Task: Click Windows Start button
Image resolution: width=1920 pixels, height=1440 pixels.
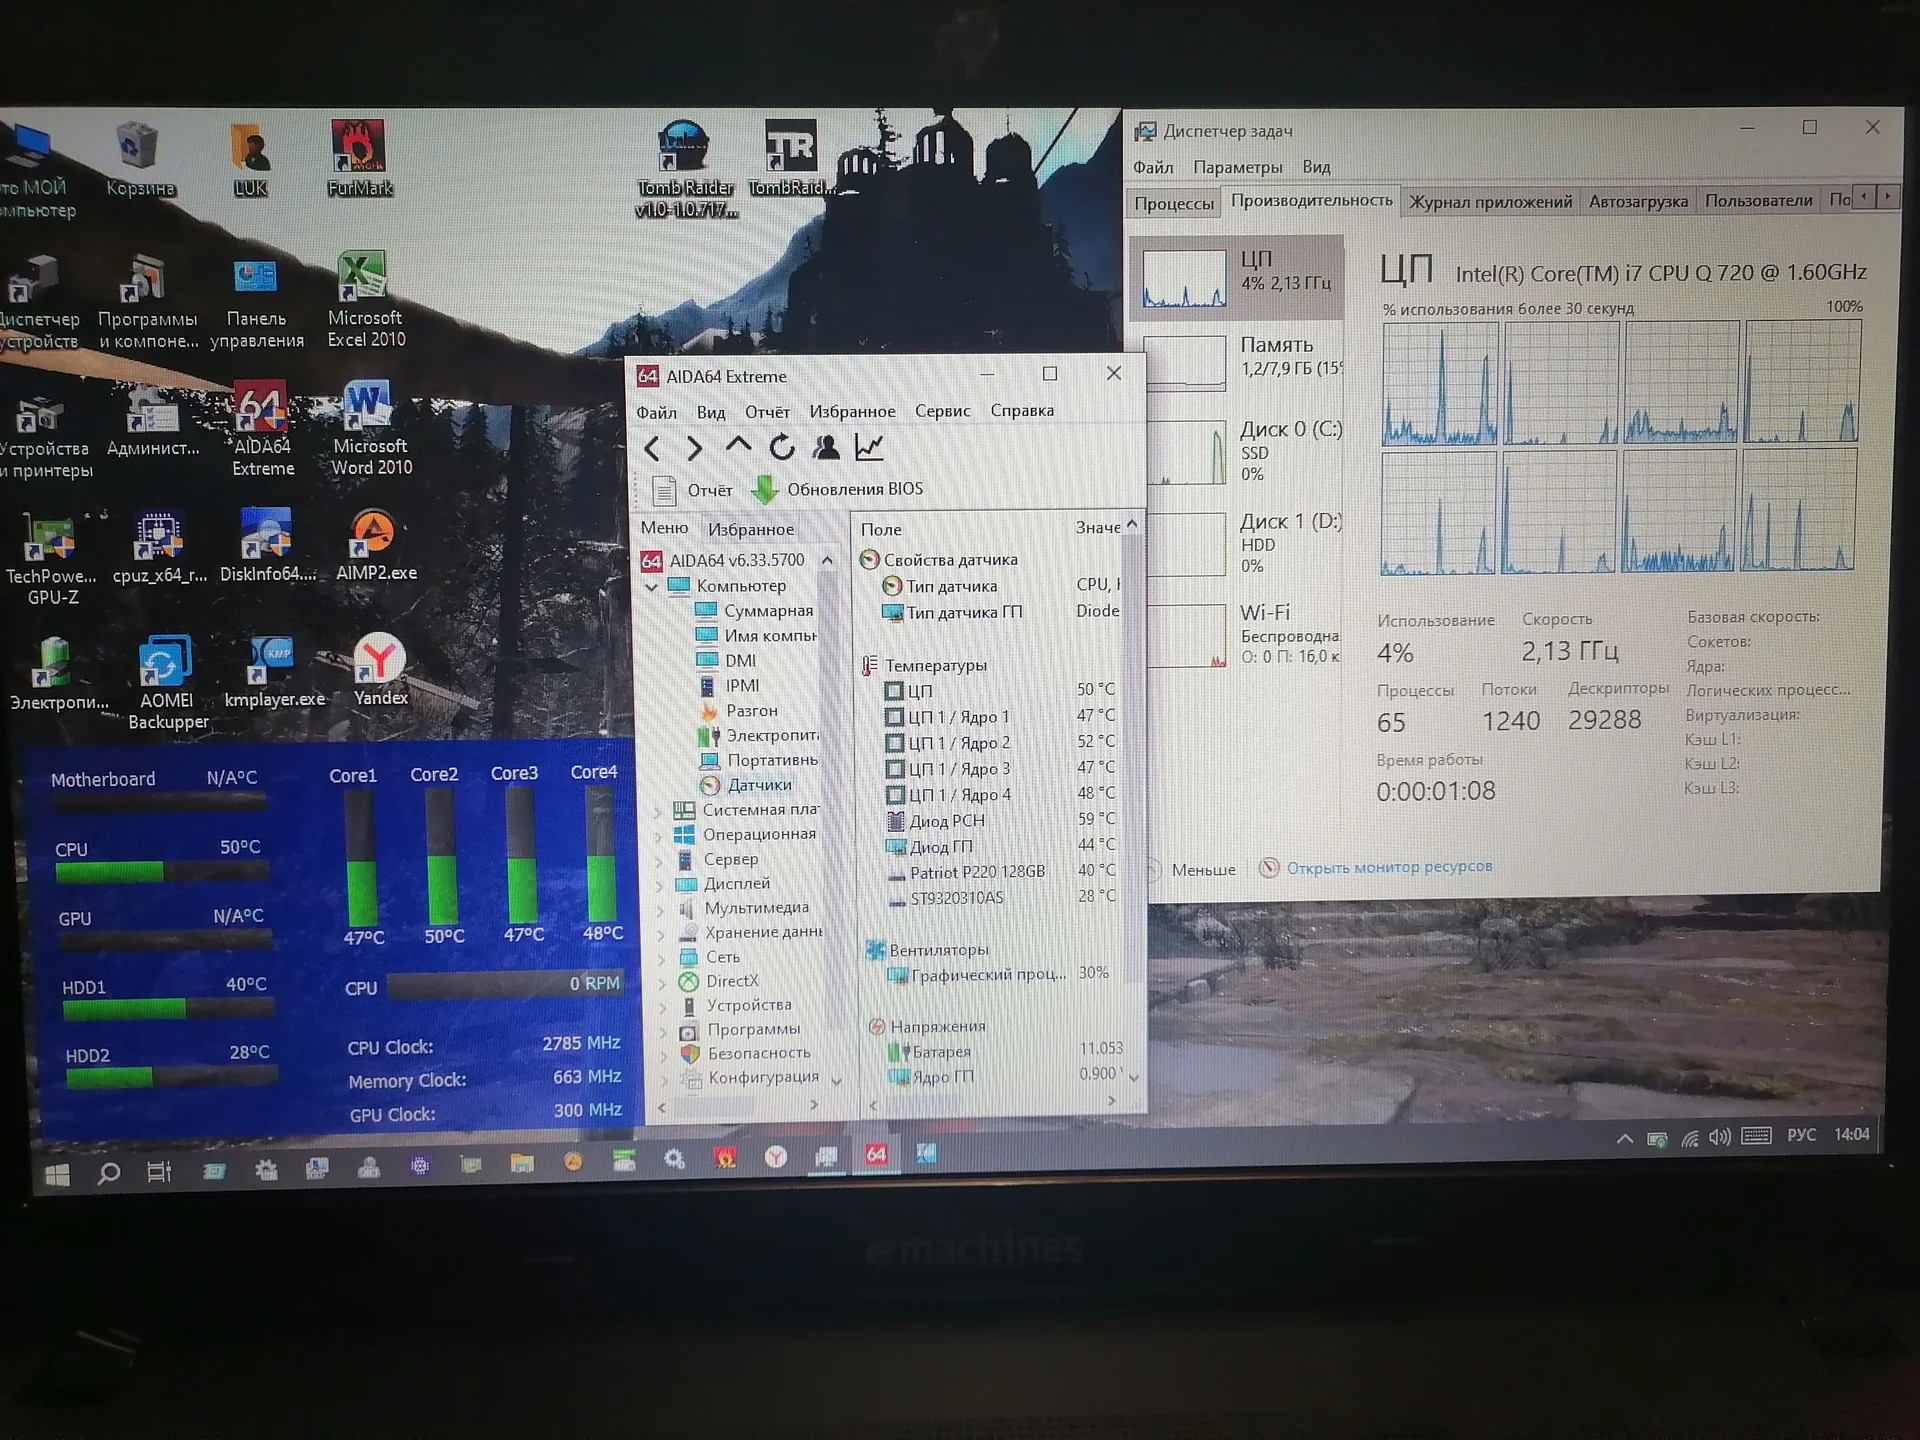Action: (x=58, y=1174)
